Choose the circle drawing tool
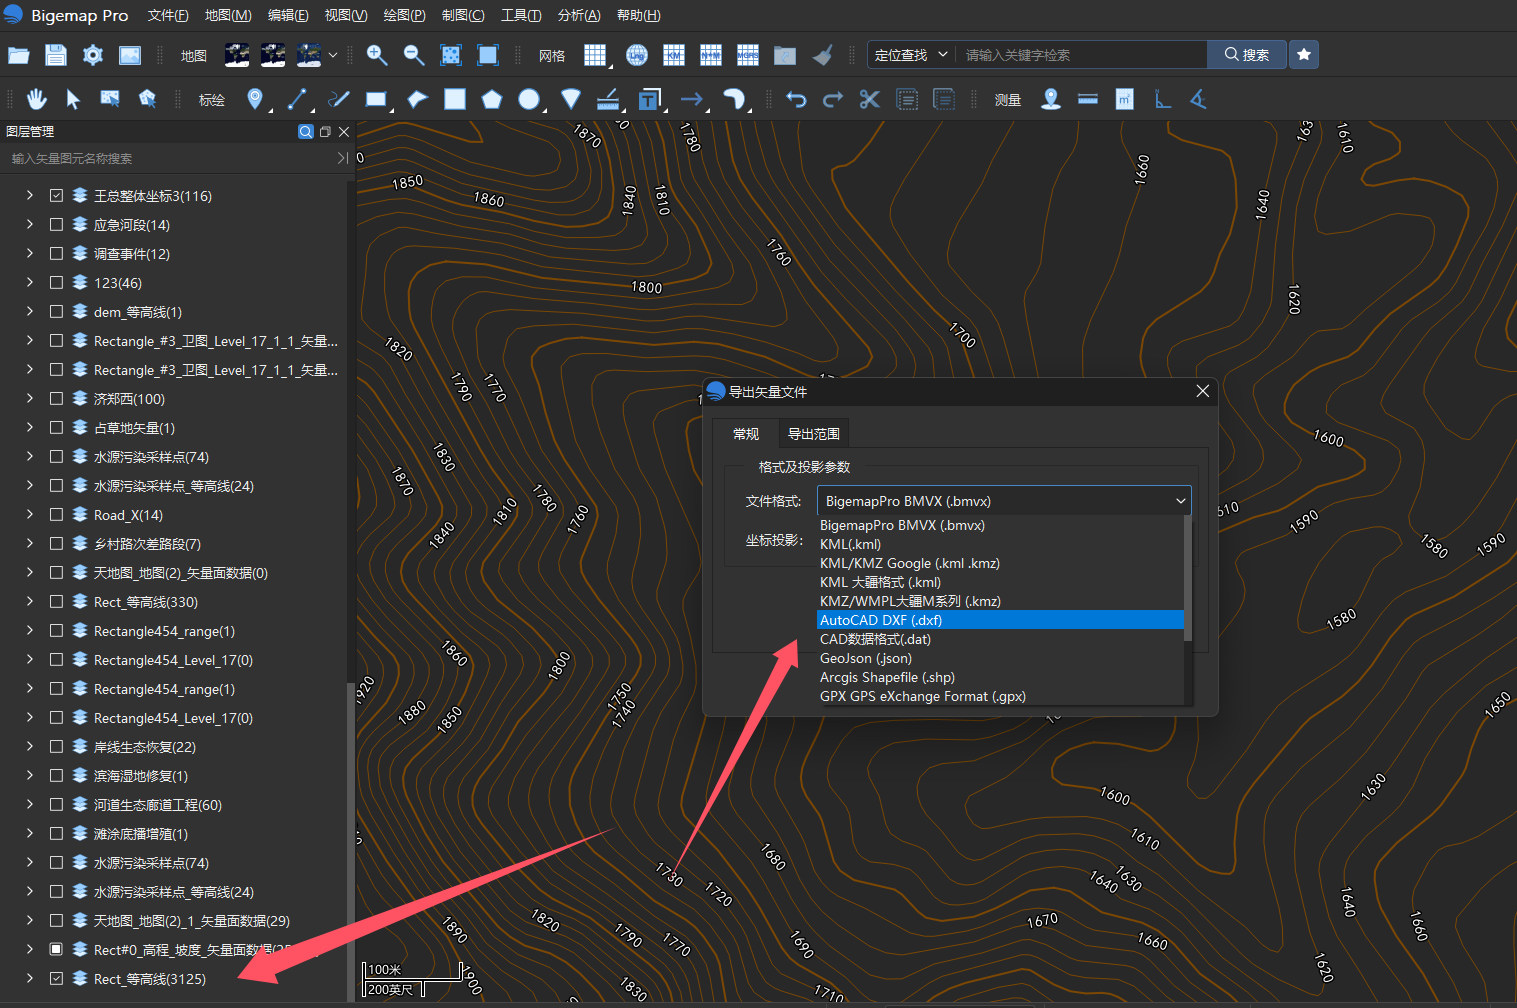 click(530, 99)
